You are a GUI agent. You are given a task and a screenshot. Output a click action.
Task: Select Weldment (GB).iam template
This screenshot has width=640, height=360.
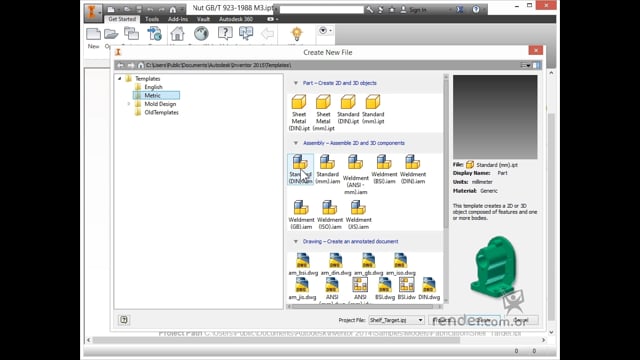[301, 214]
